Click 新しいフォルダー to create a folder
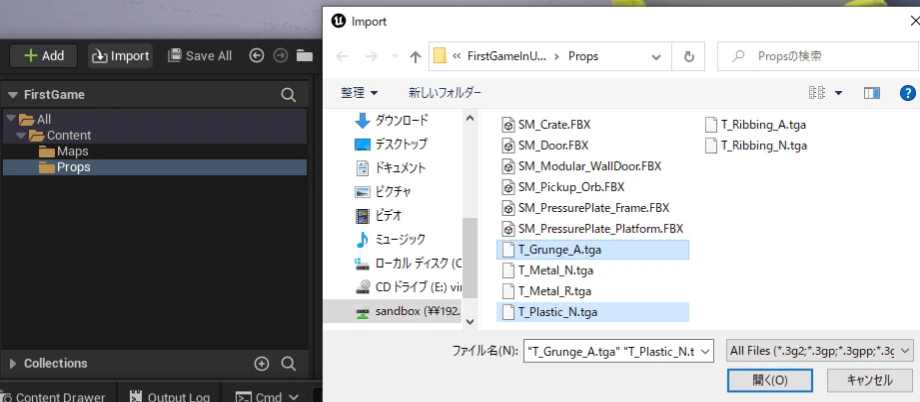Viewport: 920px width, 402px height. [445, 93]
